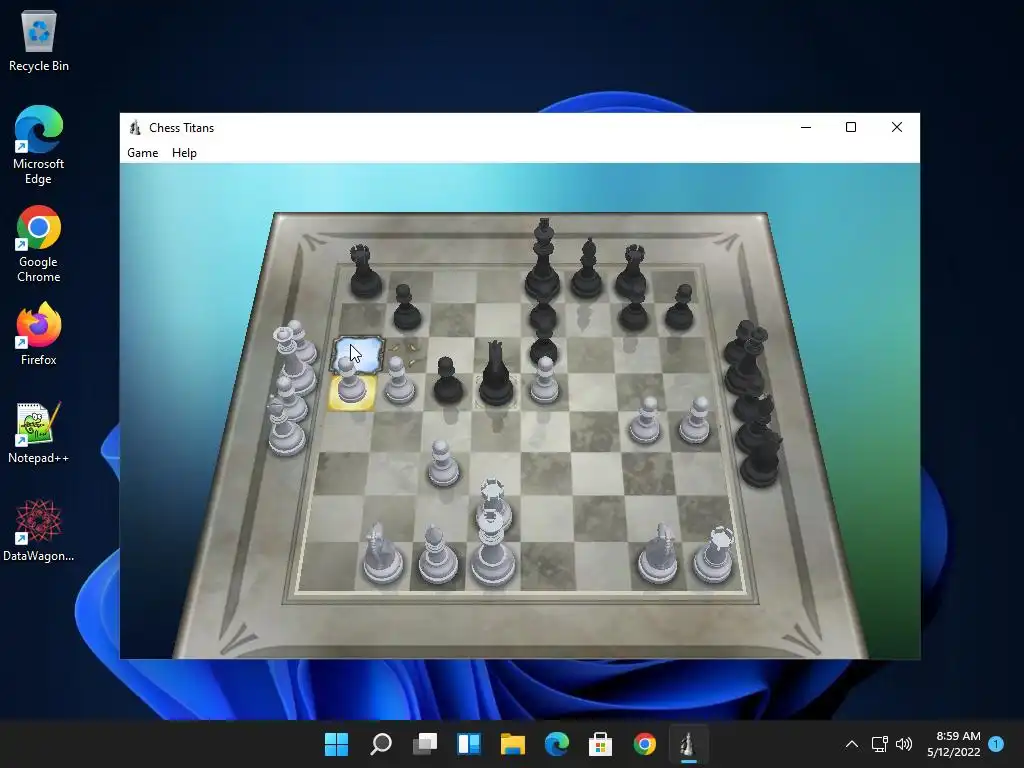Viewport: 1024px width, 768px height.
Task: Open Task View from the taskbar
Action: pyautogui.click(x=424, y=744)
